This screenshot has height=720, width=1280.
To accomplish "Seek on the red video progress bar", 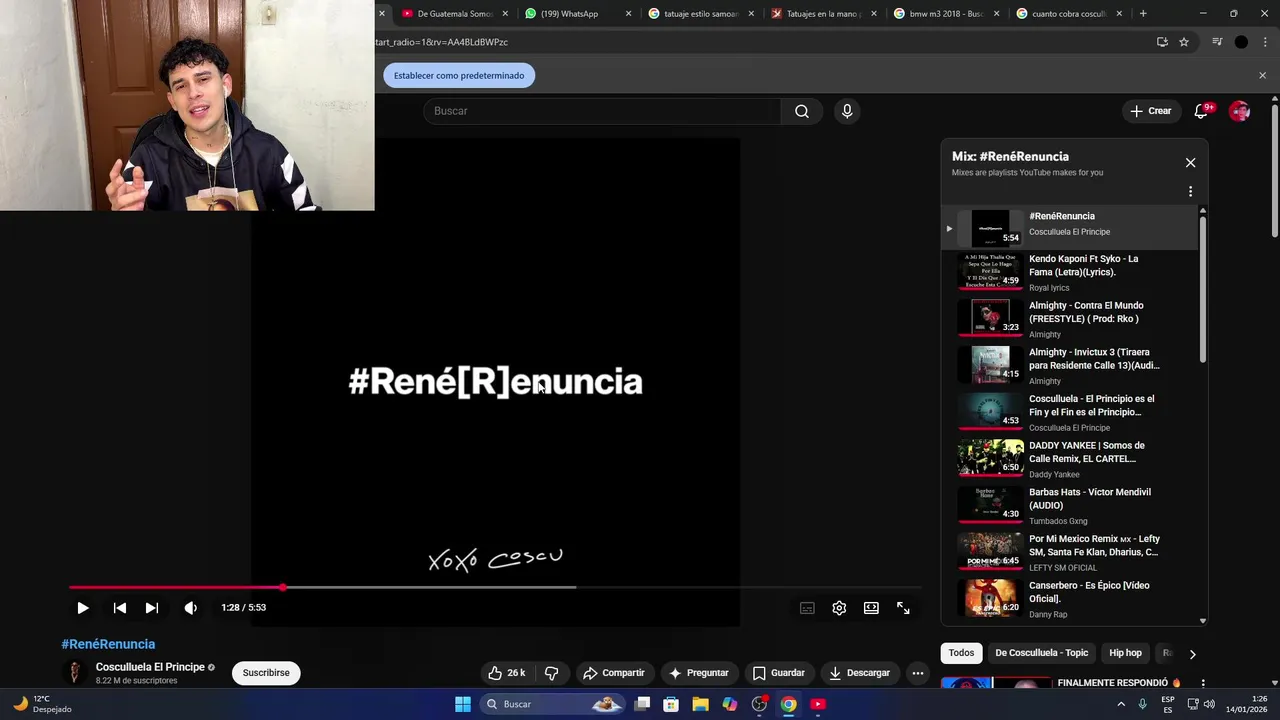I will pyautogui.click(x=495, y=587).
